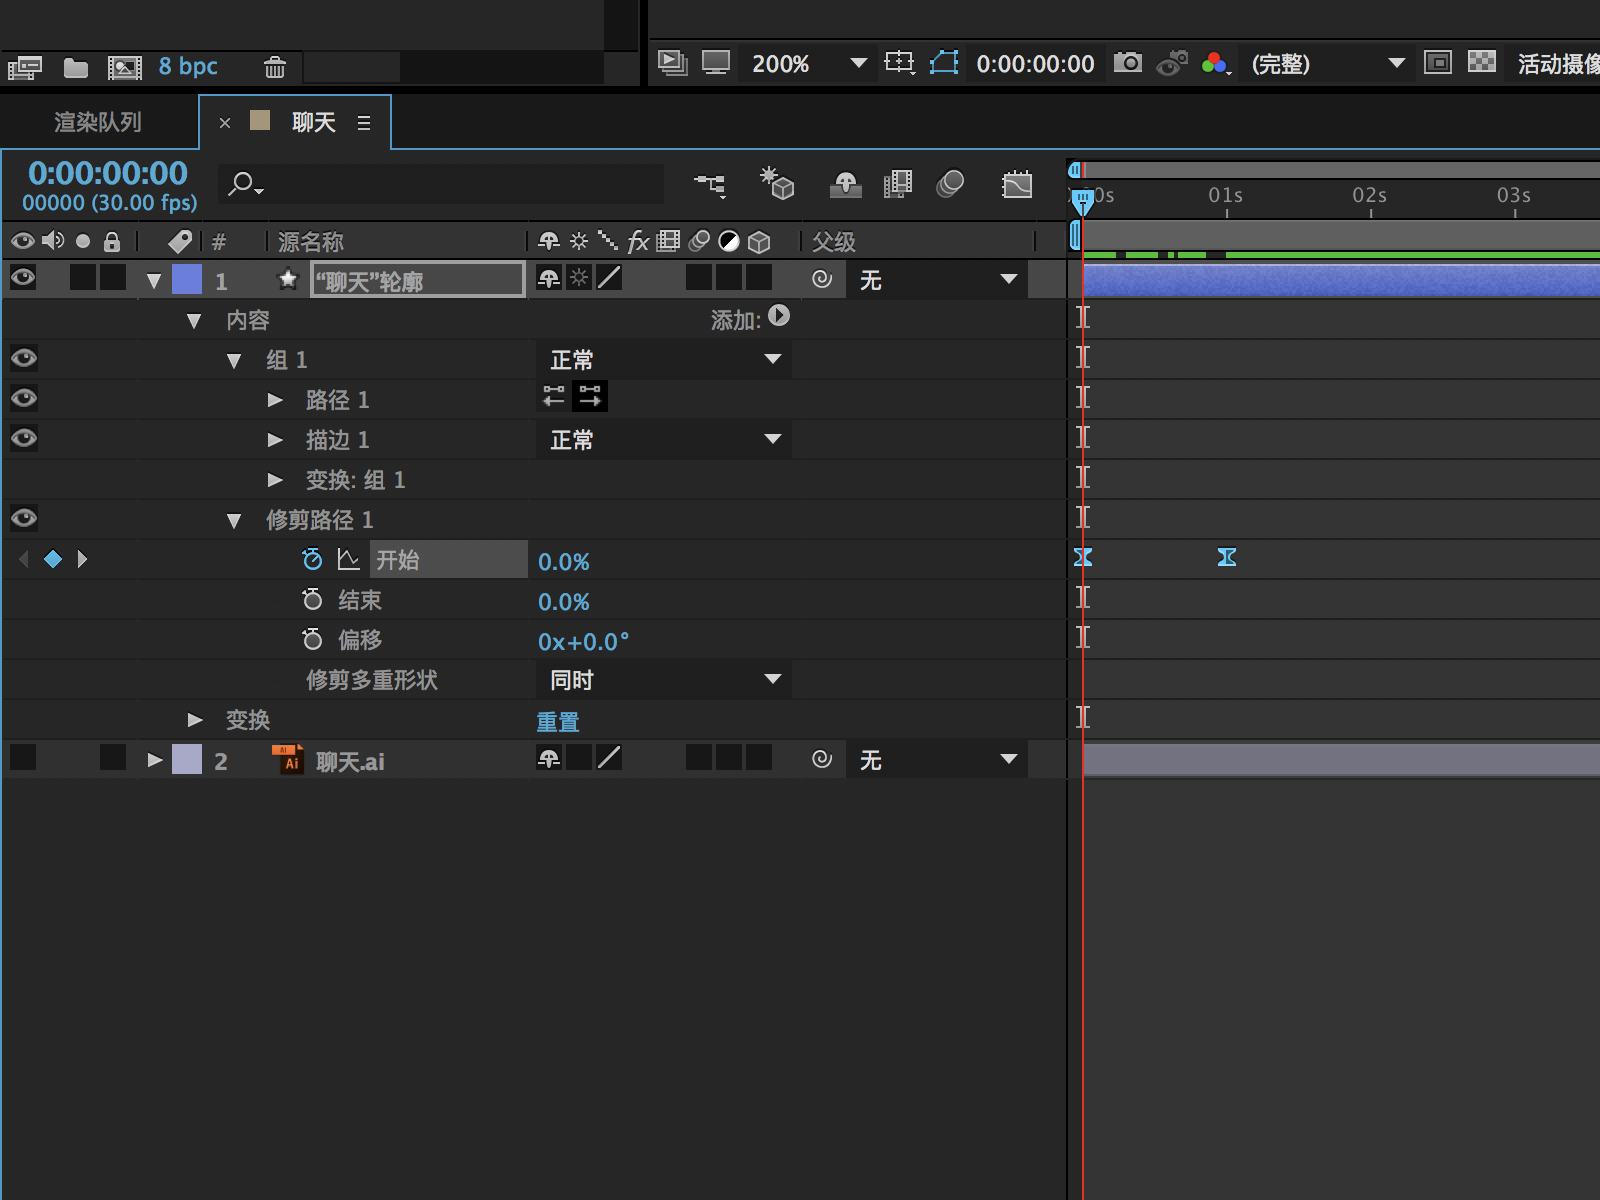The height and width of the screenshot is (1200, 1600).
Task: Open 组 1 blend mode 正常 dropdown
Action: (x=664, y=360)
